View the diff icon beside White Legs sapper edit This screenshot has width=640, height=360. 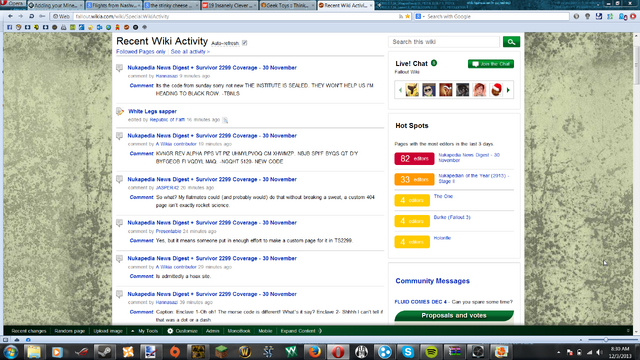[225, 120]
